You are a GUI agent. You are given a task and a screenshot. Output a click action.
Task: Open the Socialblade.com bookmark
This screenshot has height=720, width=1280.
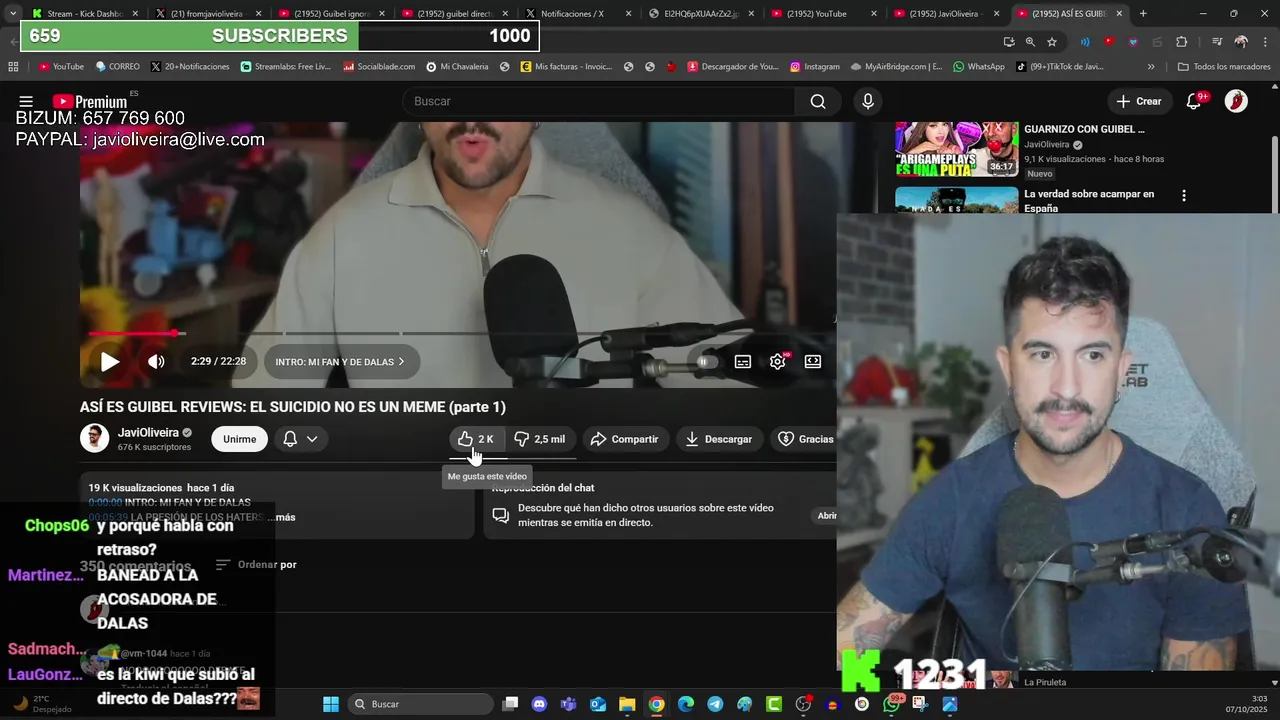click(379, 67)
